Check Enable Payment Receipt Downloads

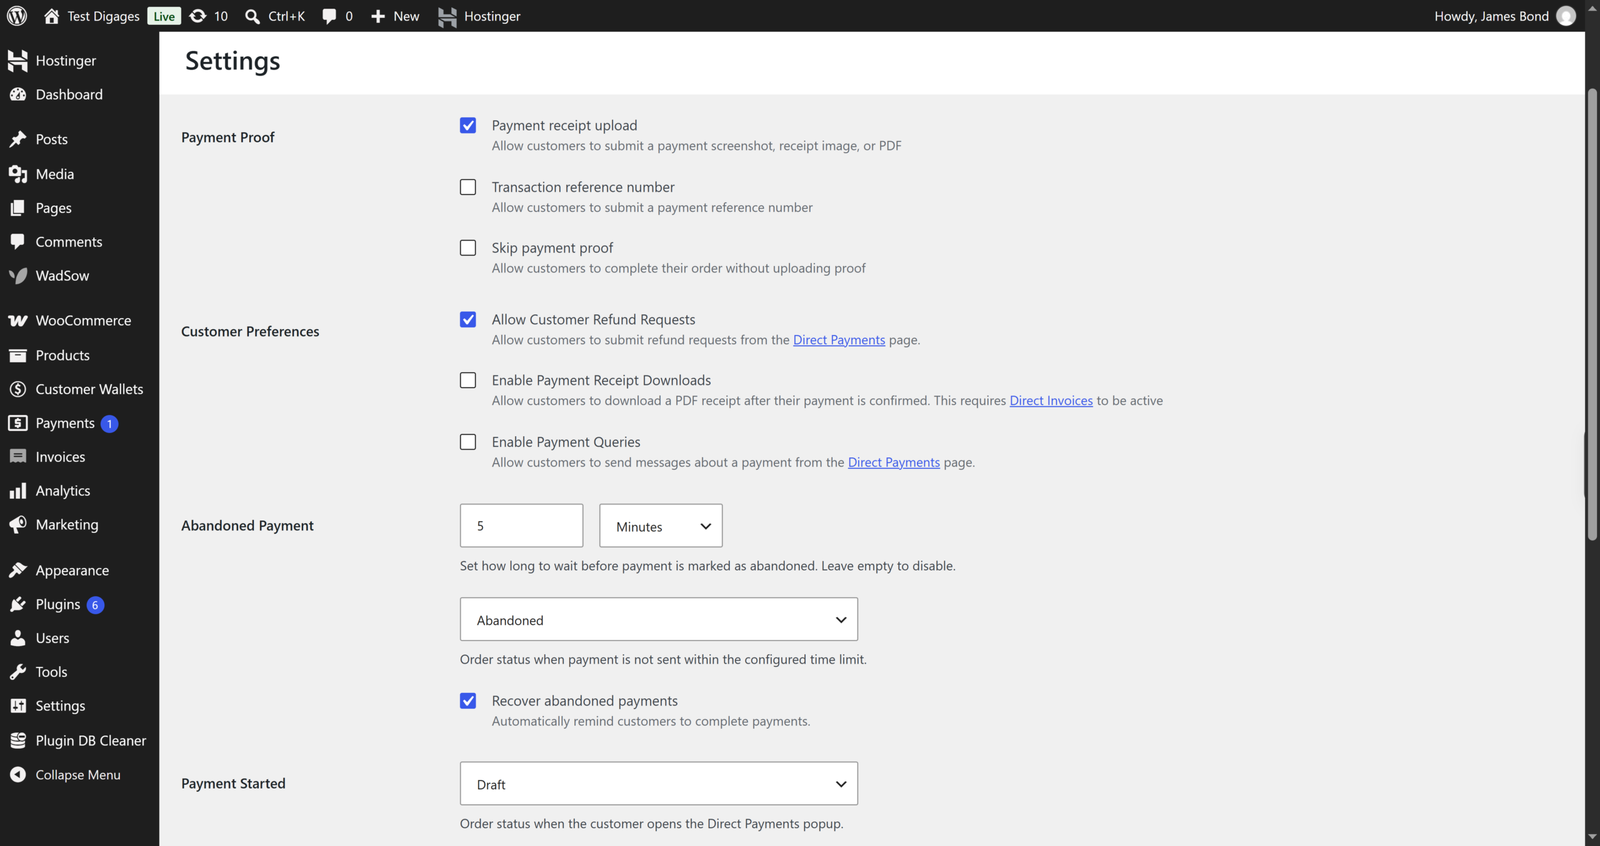[468, 380]
